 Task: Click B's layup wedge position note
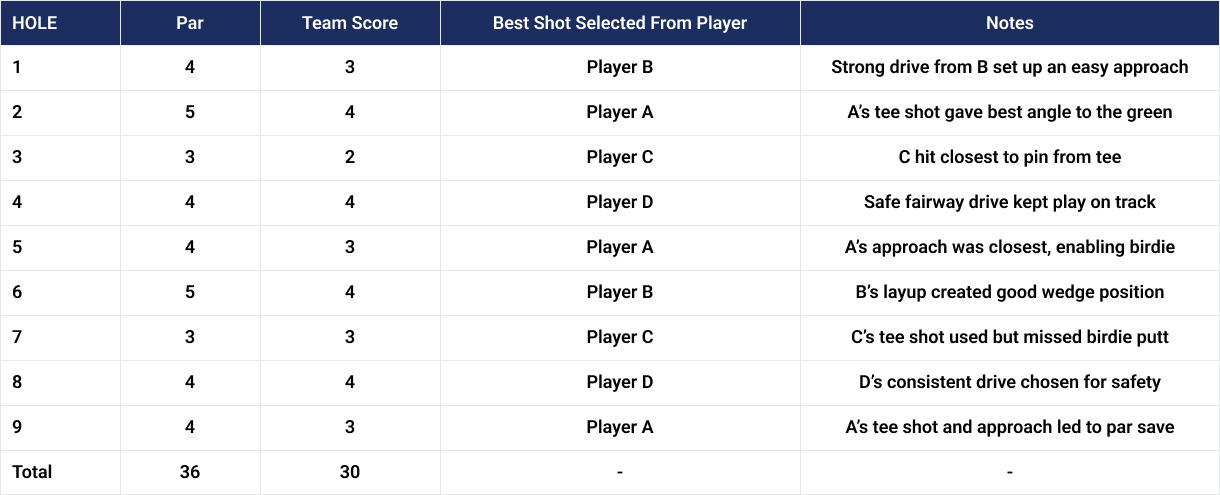click(1009, 292)
